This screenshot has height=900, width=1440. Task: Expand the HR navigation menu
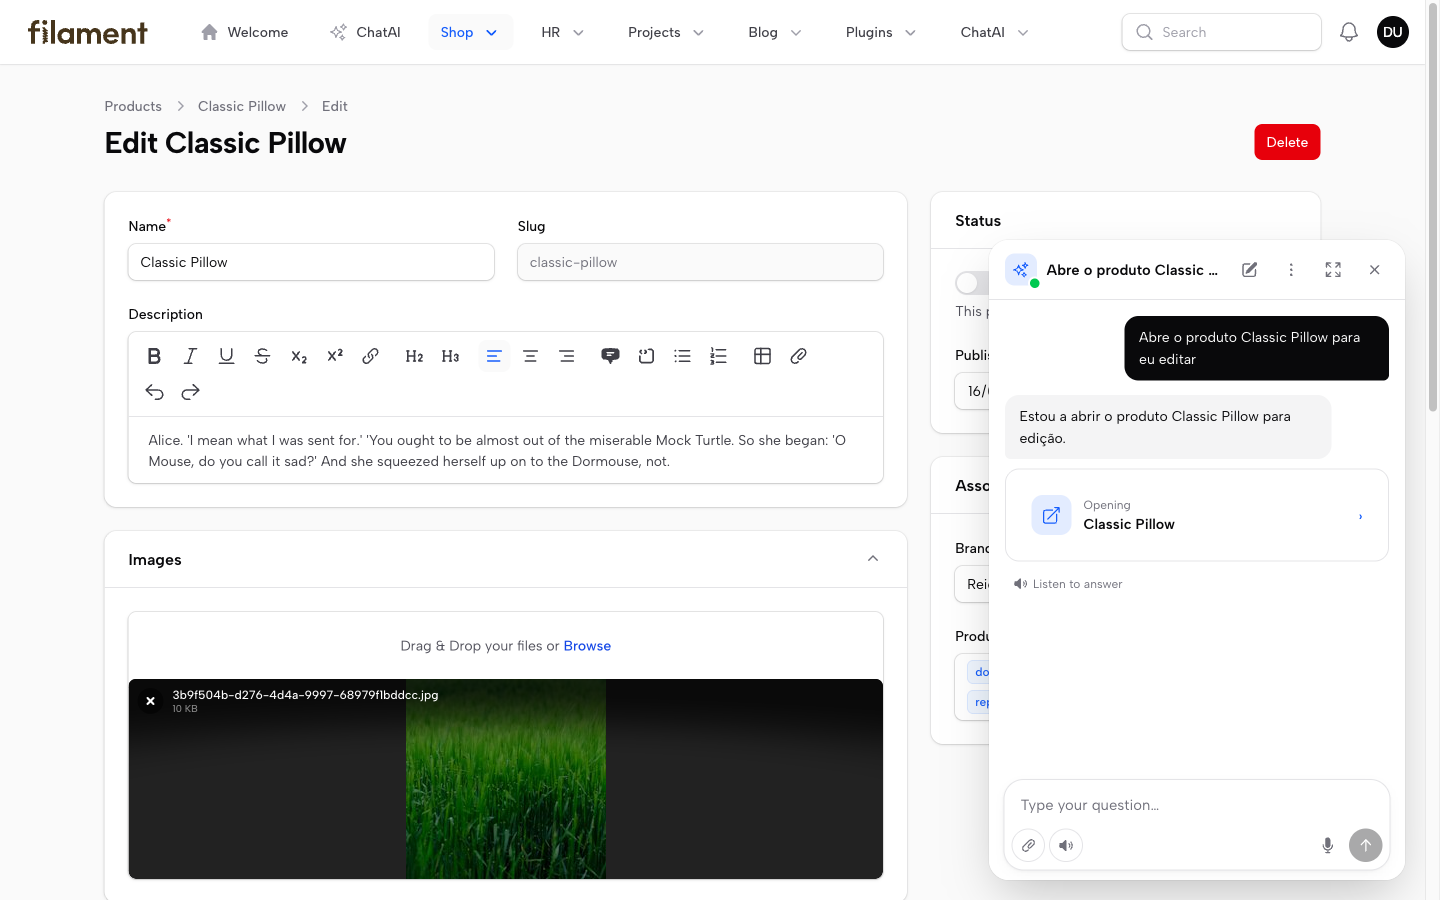(563, 32)
